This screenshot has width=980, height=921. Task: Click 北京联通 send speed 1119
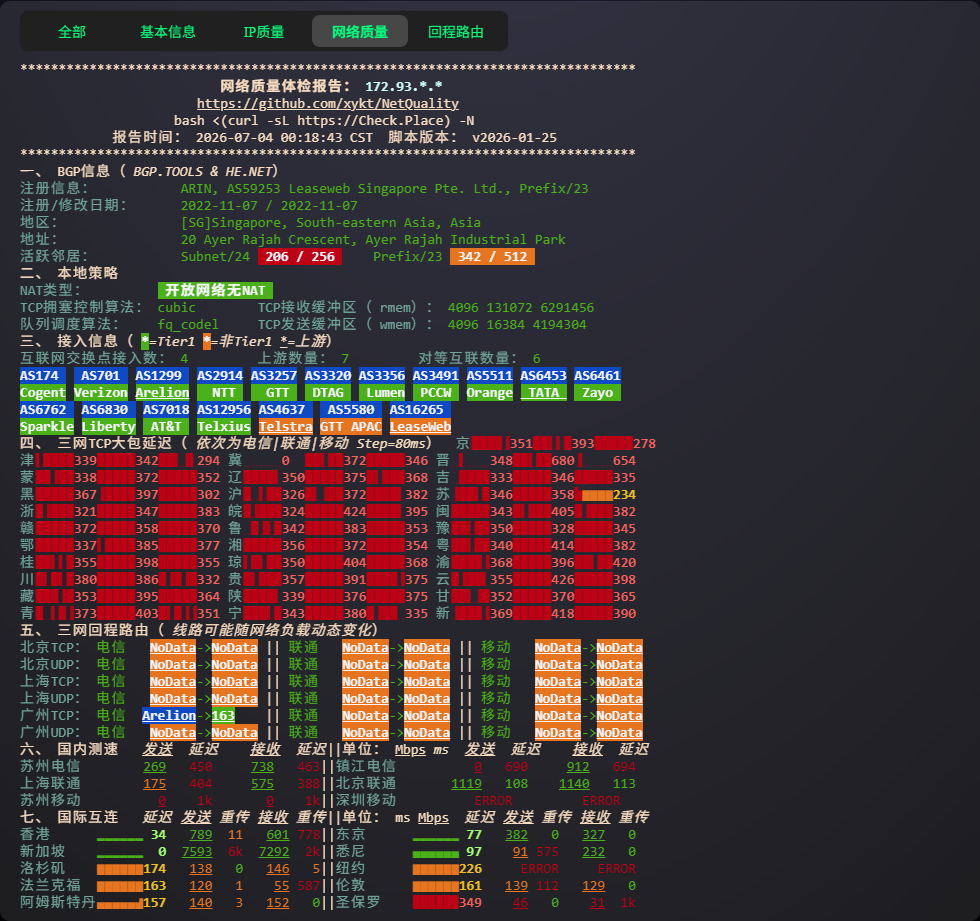(x=466, y=784)
